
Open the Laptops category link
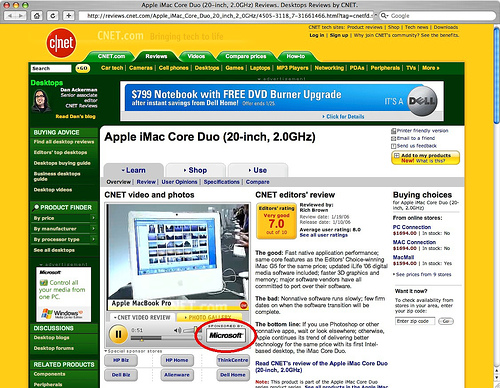pos(260,68)
